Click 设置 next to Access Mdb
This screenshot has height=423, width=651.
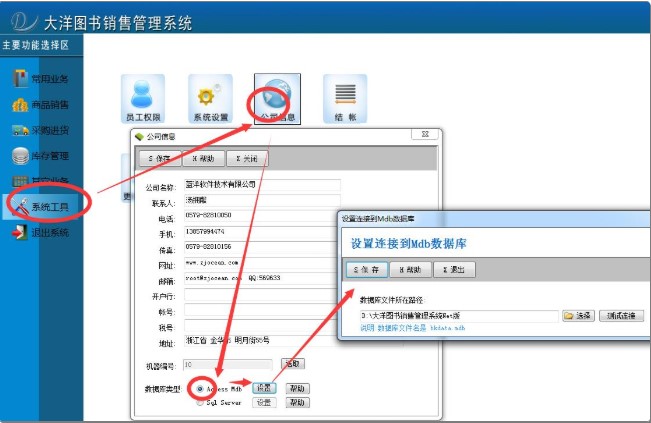point(264,389)
